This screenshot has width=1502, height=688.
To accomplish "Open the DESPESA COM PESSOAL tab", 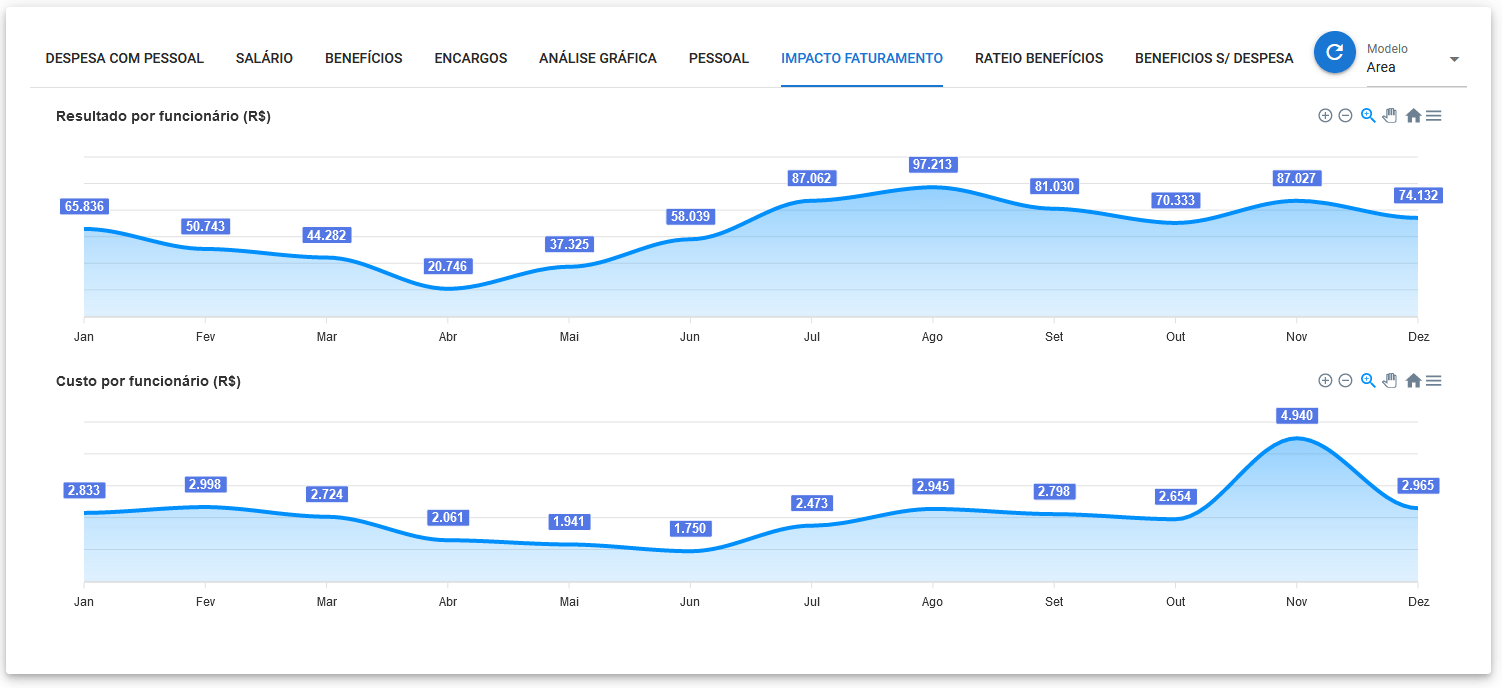I will (124, 58).
